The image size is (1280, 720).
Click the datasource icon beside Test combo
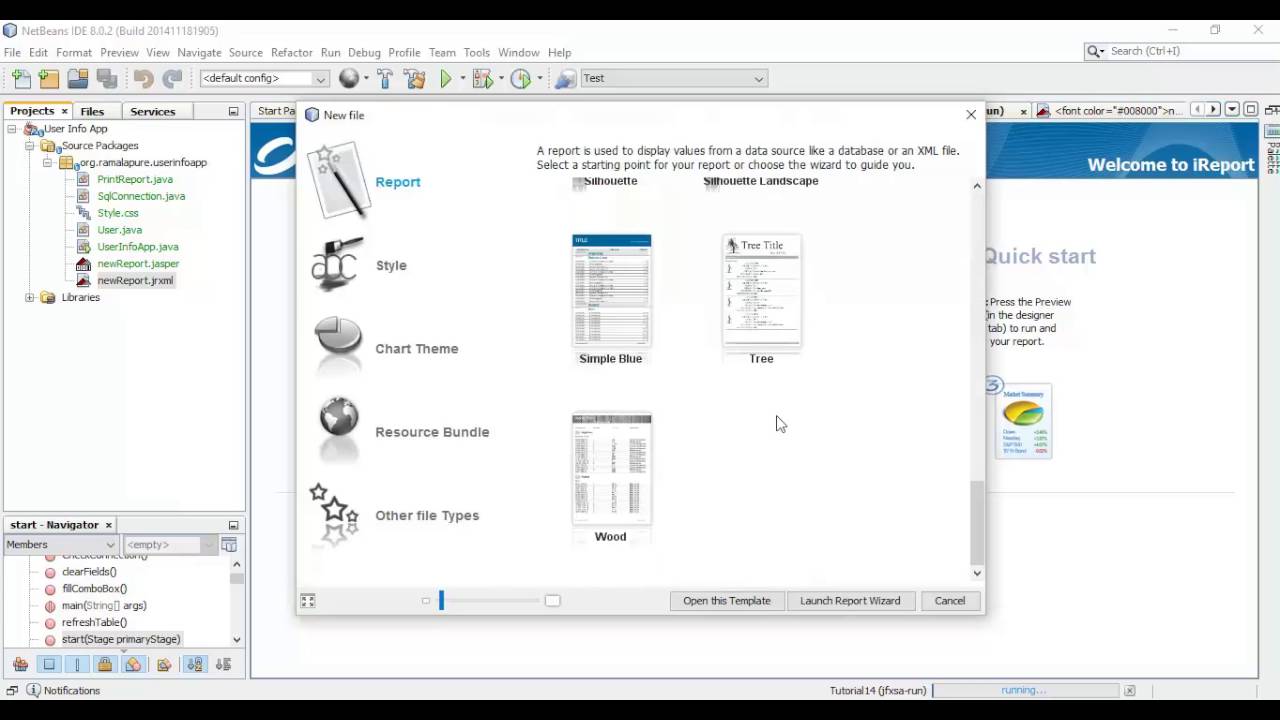[x=565, y=78]
